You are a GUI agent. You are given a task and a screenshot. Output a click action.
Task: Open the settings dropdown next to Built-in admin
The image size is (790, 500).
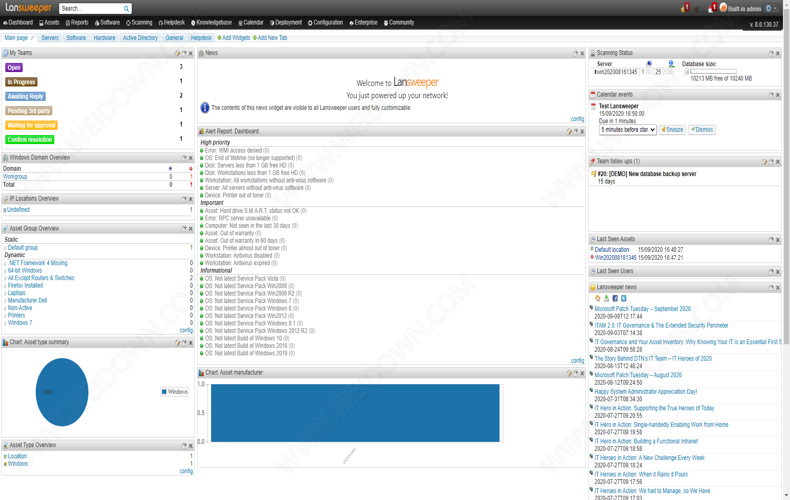click(x=770, y=8)
